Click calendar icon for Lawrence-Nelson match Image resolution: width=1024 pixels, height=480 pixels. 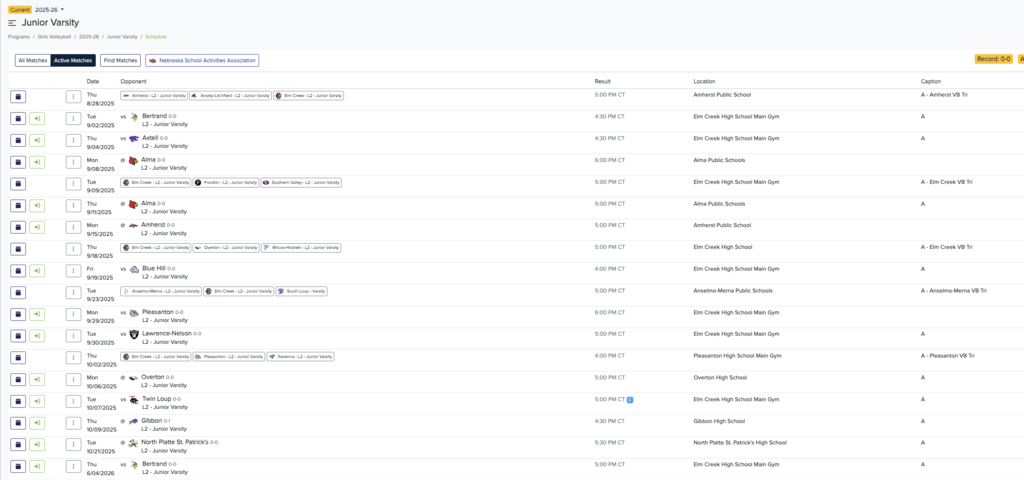point(18,336)
